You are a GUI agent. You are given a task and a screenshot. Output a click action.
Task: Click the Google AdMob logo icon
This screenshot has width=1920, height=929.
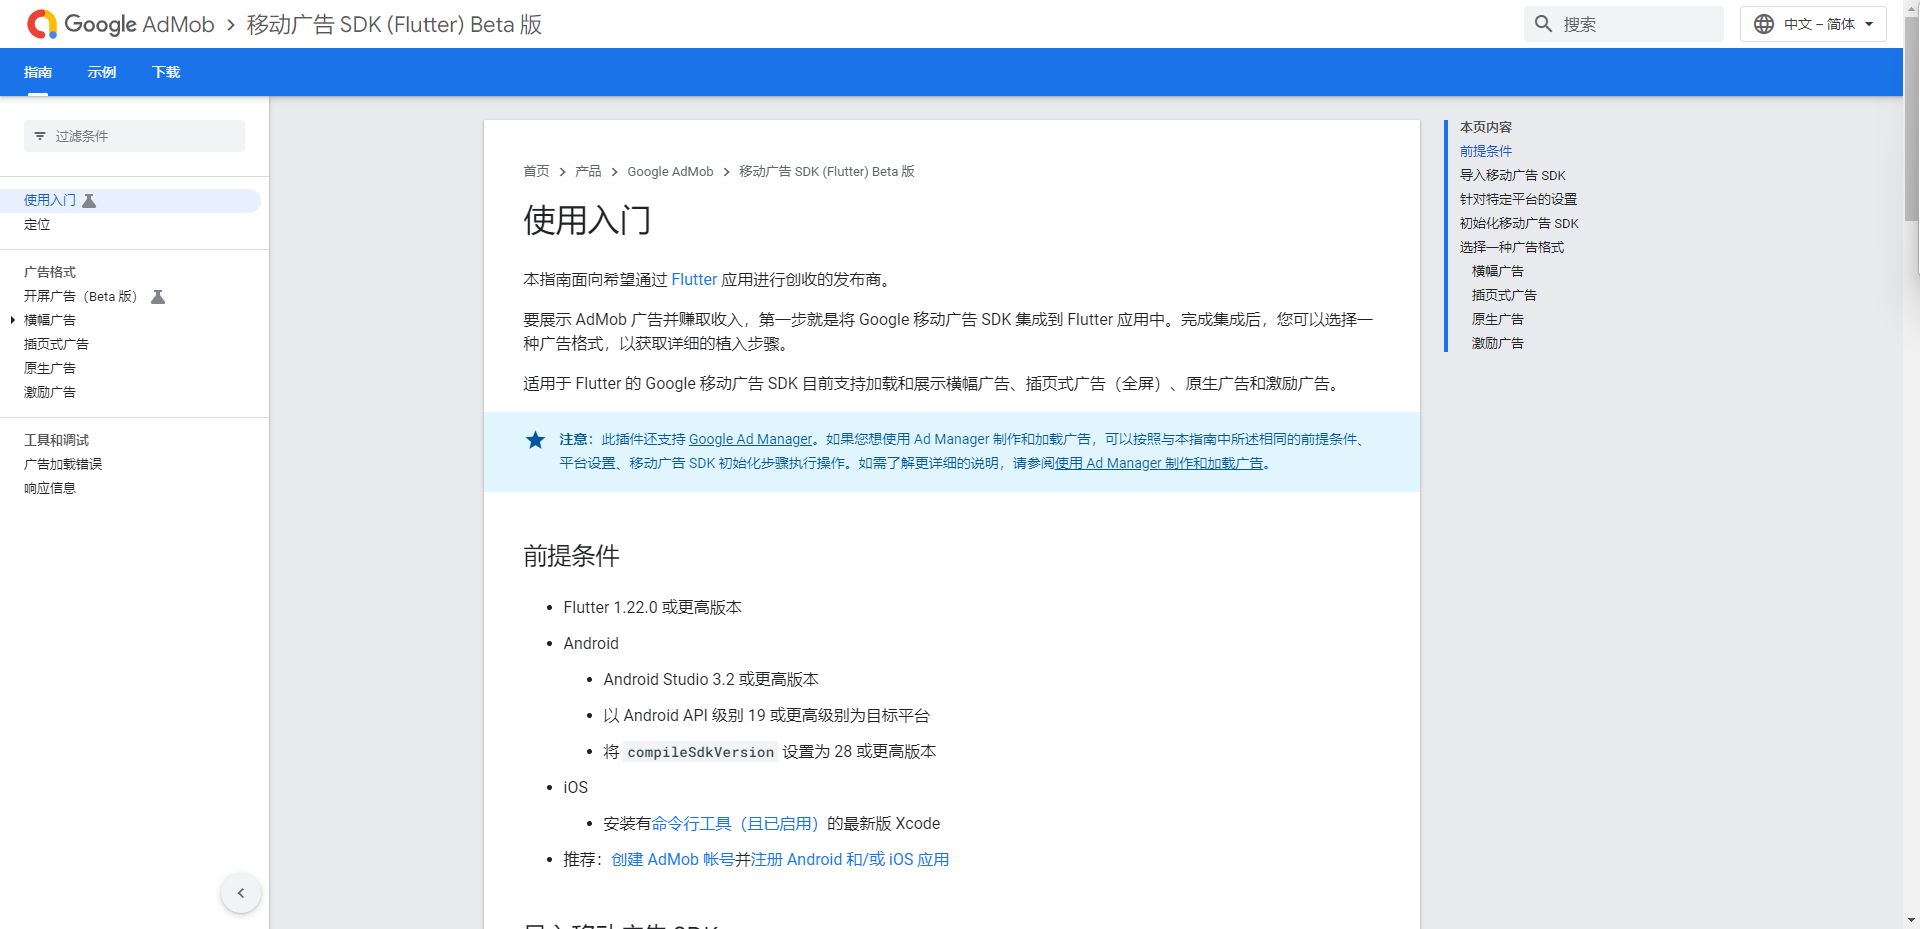[x=42, y=24]
